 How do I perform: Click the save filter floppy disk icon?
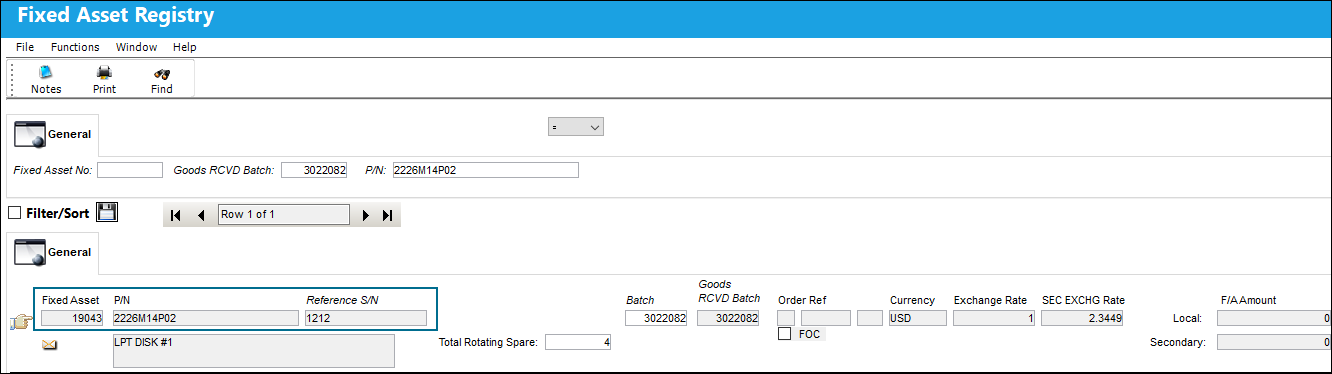pyautogui.click(x=107, y=212)
